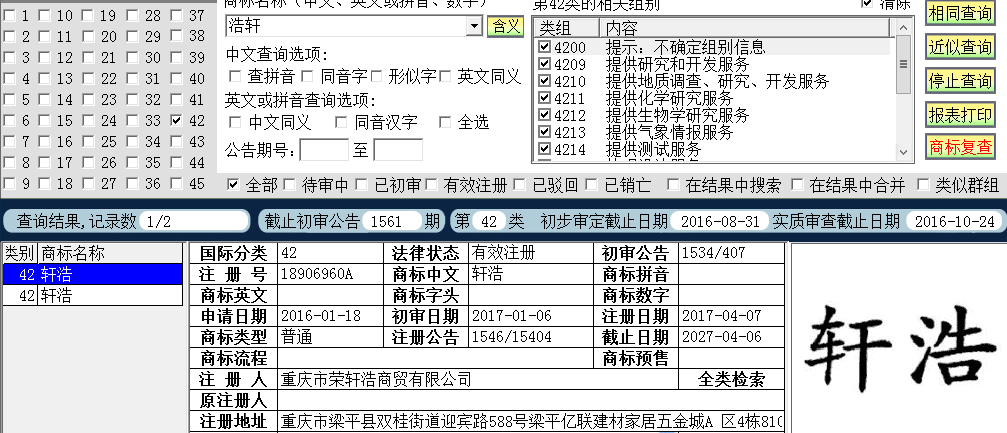1007x433 pixels.
Task: Check class 42 checkbox
Action: [177, 121]
